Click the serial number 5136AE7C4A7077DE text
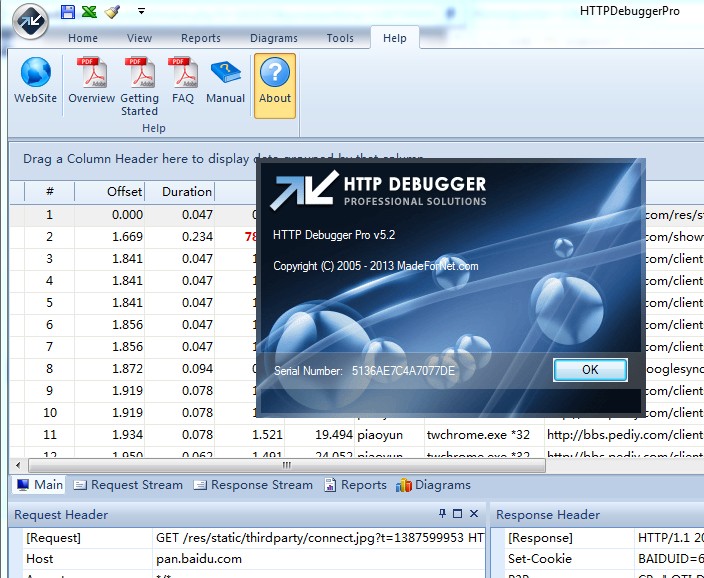Viewport: 704px width, 578px height. pyautogui.click(x=403, y=371)
